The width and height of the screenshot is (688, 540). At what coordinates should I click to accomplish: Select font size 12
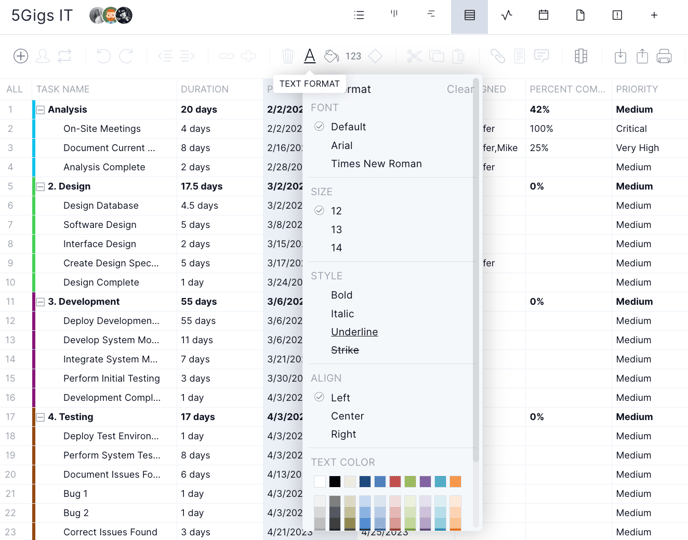tap(336, 211)
